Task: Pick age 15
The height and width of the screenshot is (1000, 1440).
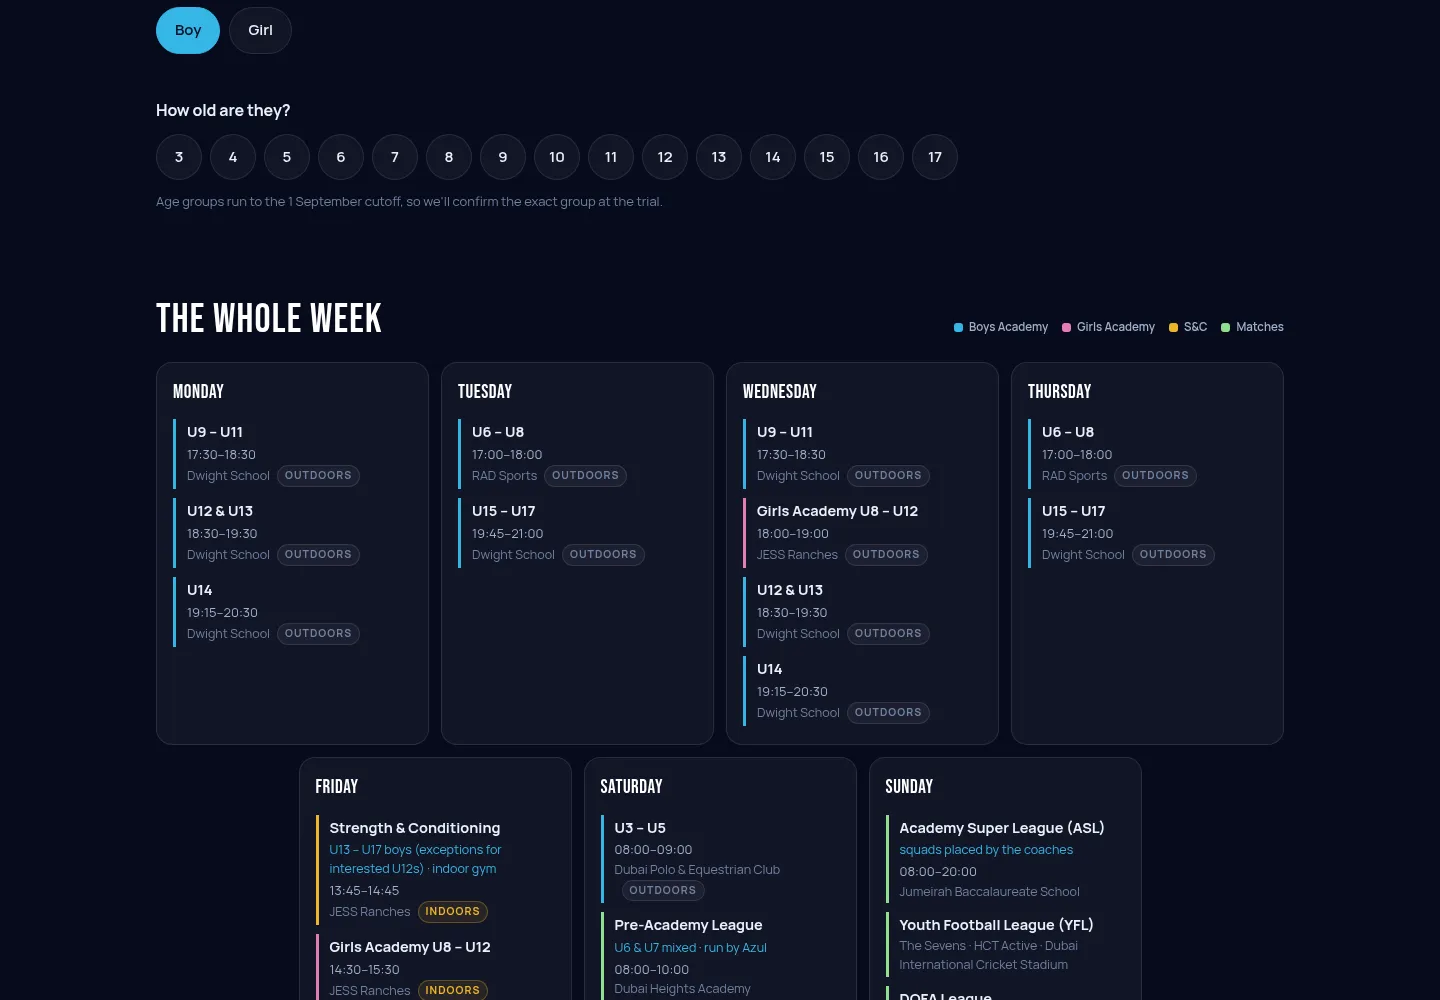Action: pos(827,157)
